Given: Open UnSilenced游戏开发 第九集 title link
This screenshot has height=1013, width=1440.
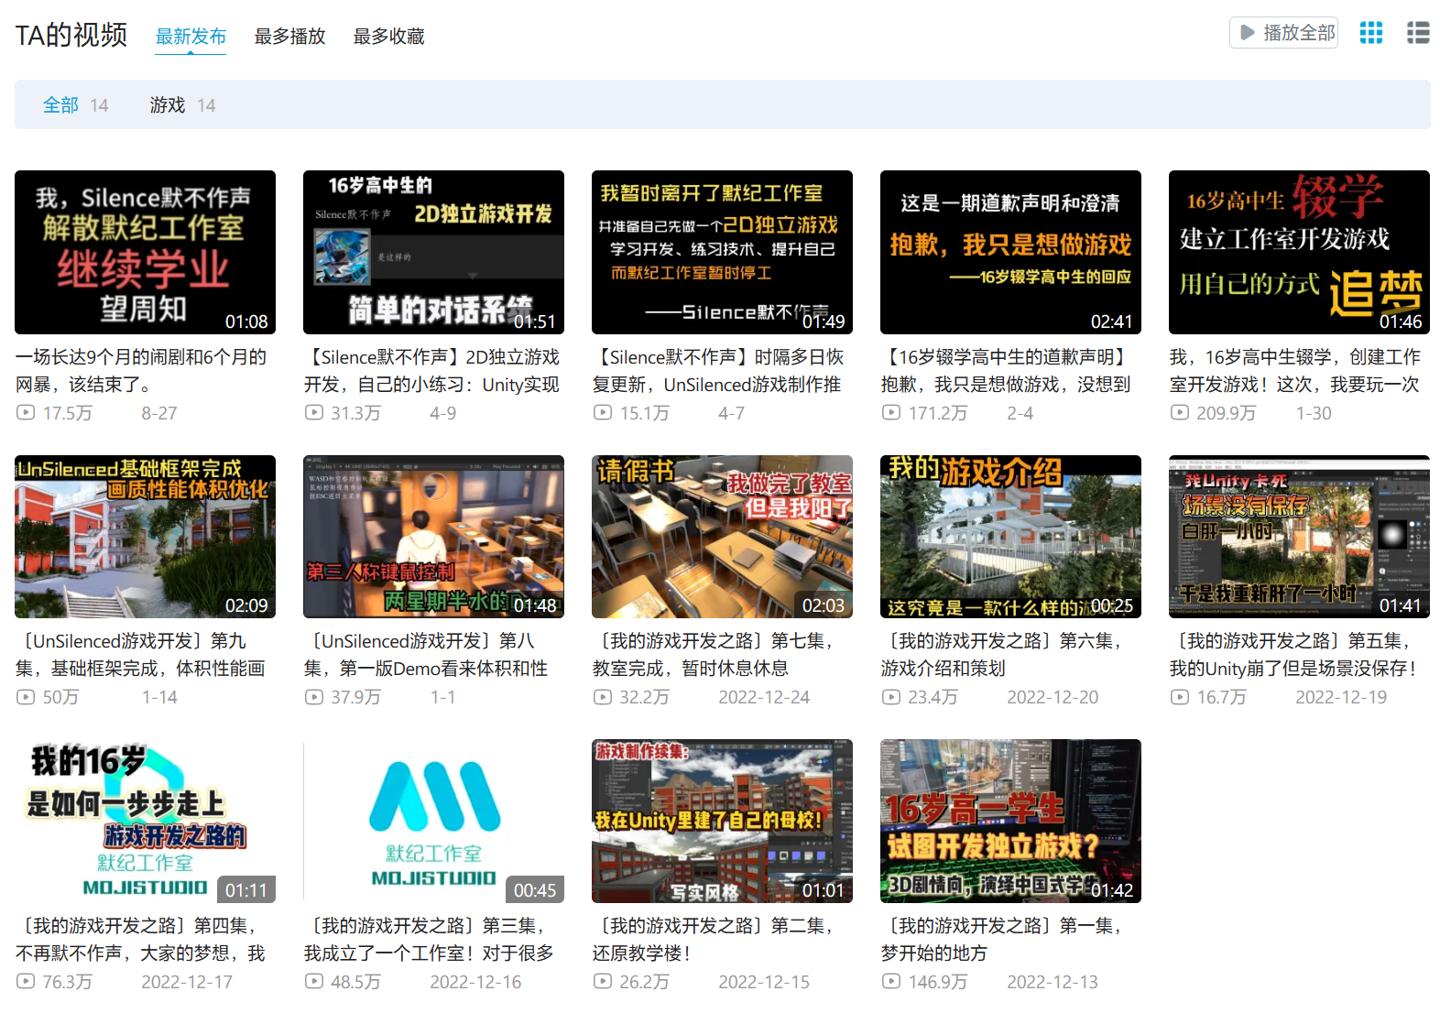Looking at the screenshot, I should pyautogui.click(x=142, y=654).
